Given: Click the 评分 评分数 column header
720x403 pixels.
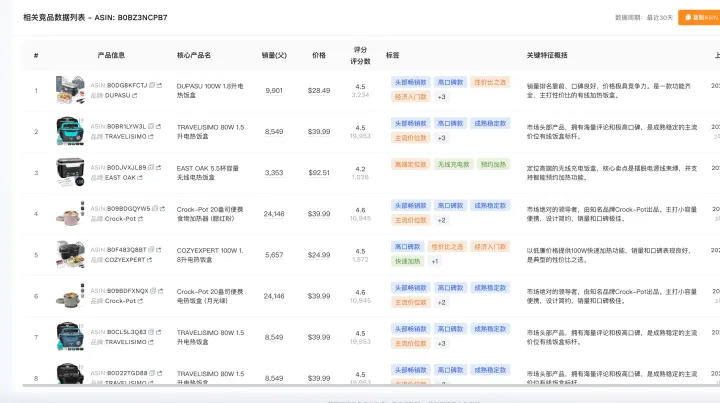Looking at the screenshot, I should click(360, 55).
